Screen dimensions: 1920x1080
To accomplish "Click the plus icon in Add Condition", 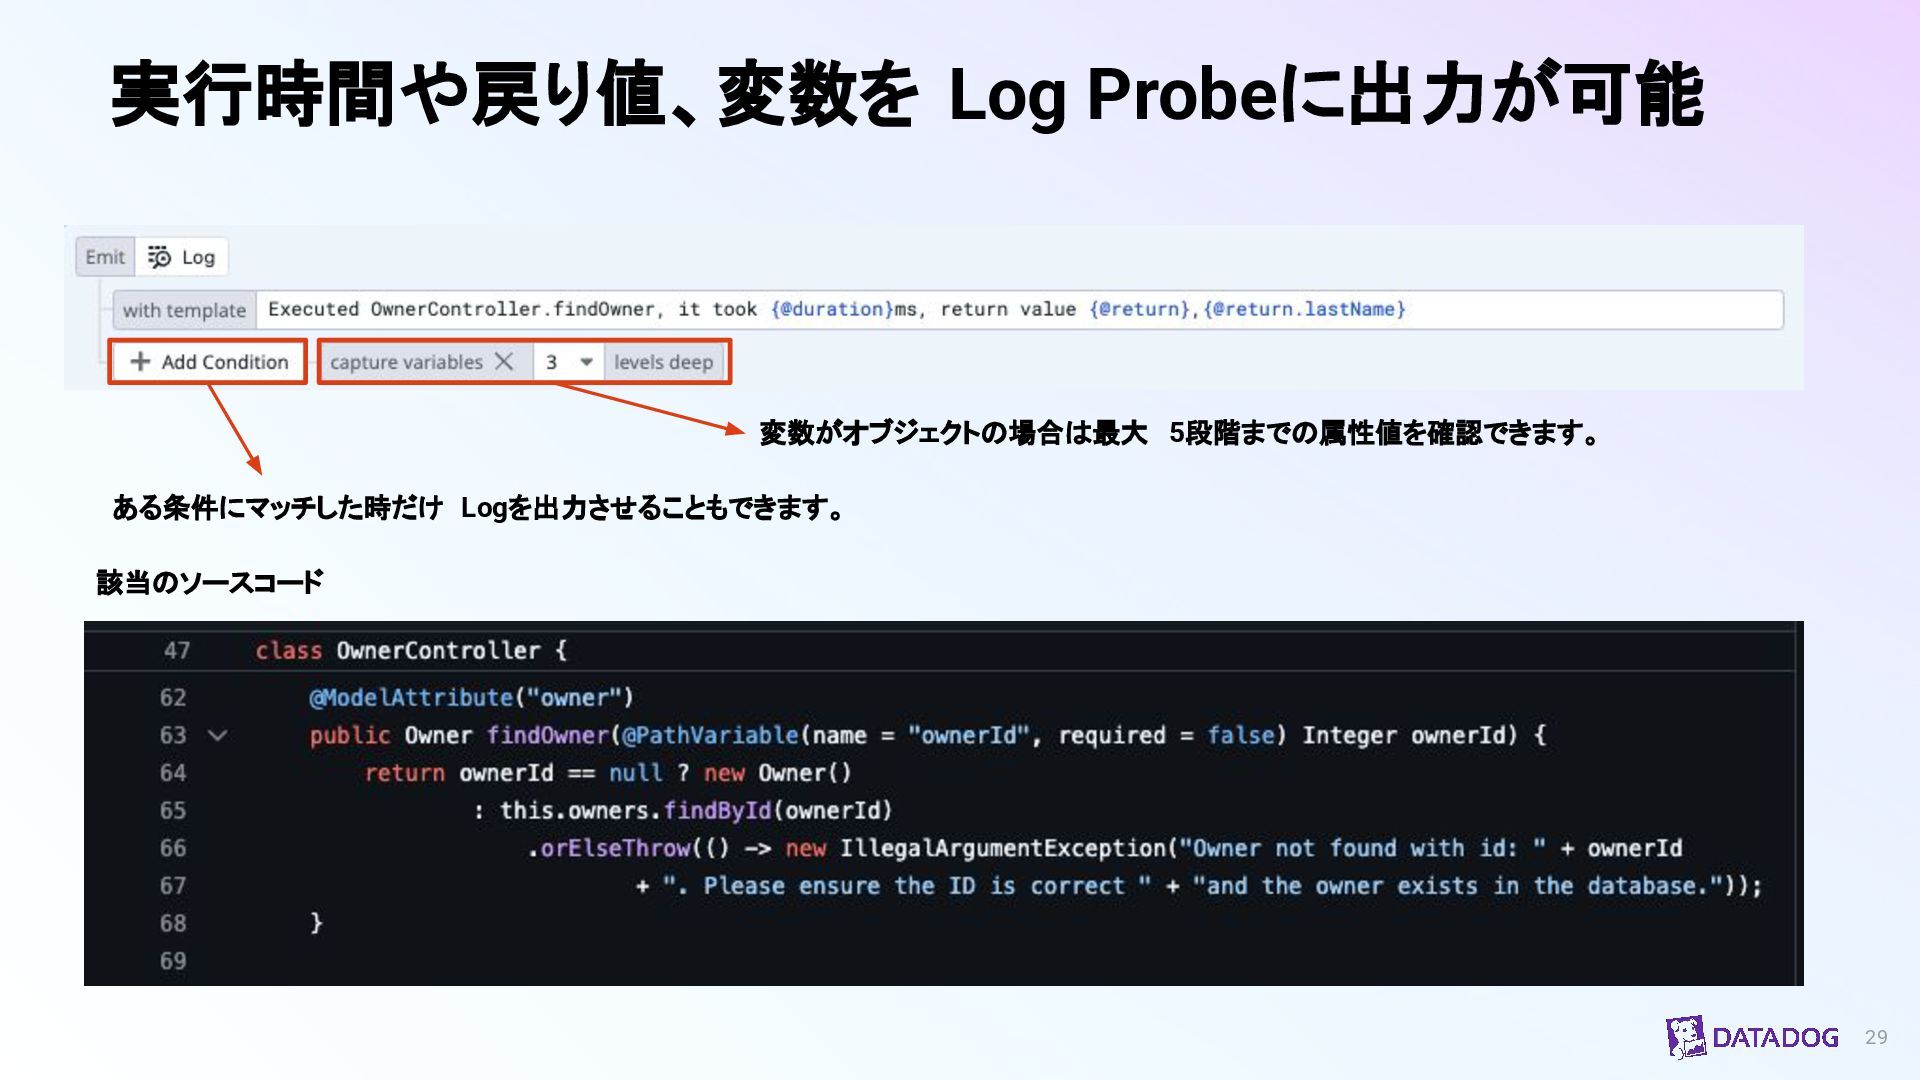I will (140, 362).
